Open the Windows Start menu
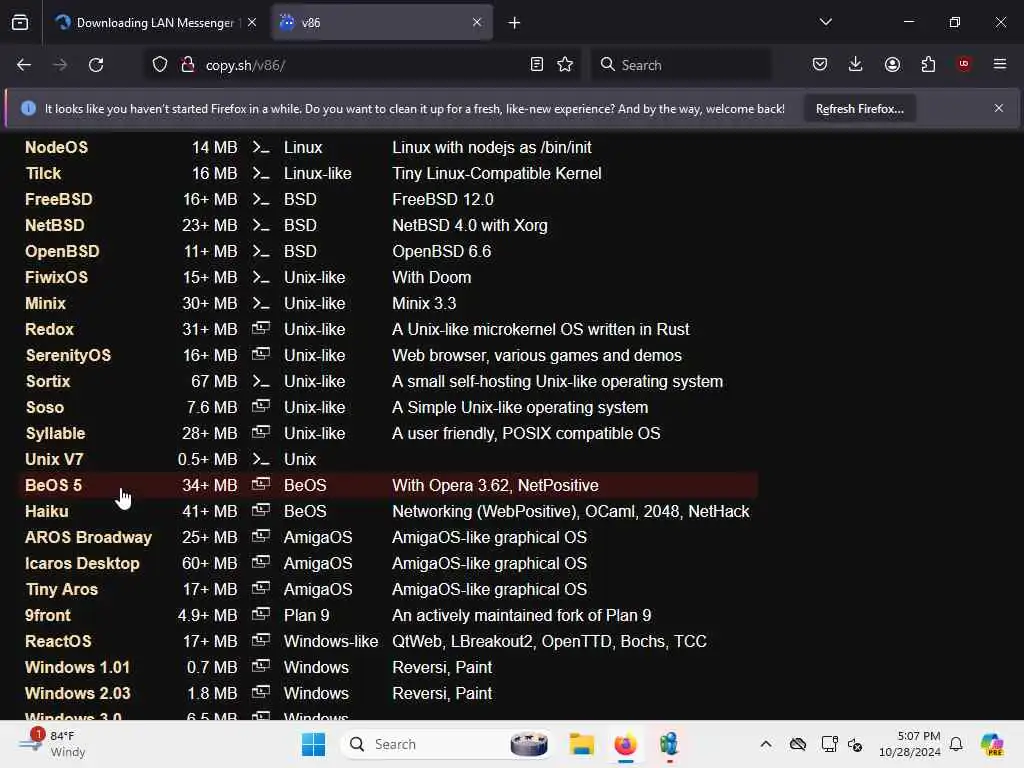 tap(313, 744)
